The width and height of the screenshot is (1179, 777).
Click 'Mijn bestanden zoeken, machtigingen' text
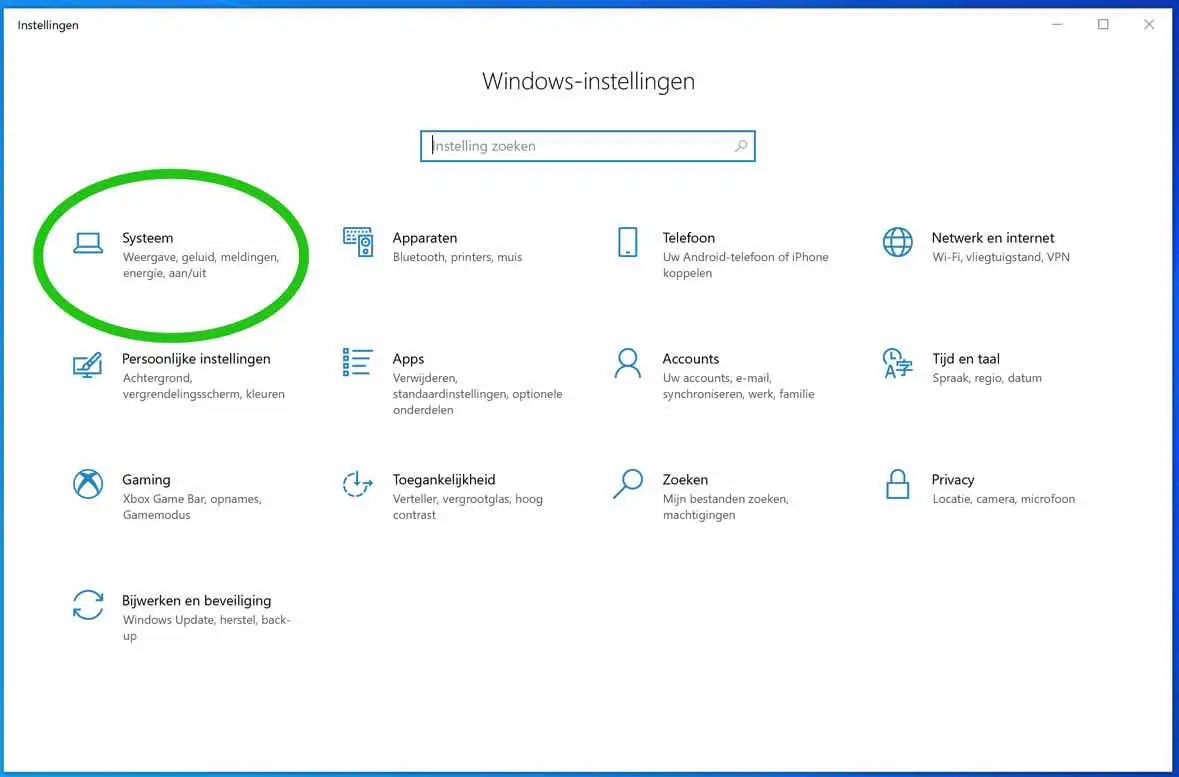pyautogui.click(x=726, y=507)
